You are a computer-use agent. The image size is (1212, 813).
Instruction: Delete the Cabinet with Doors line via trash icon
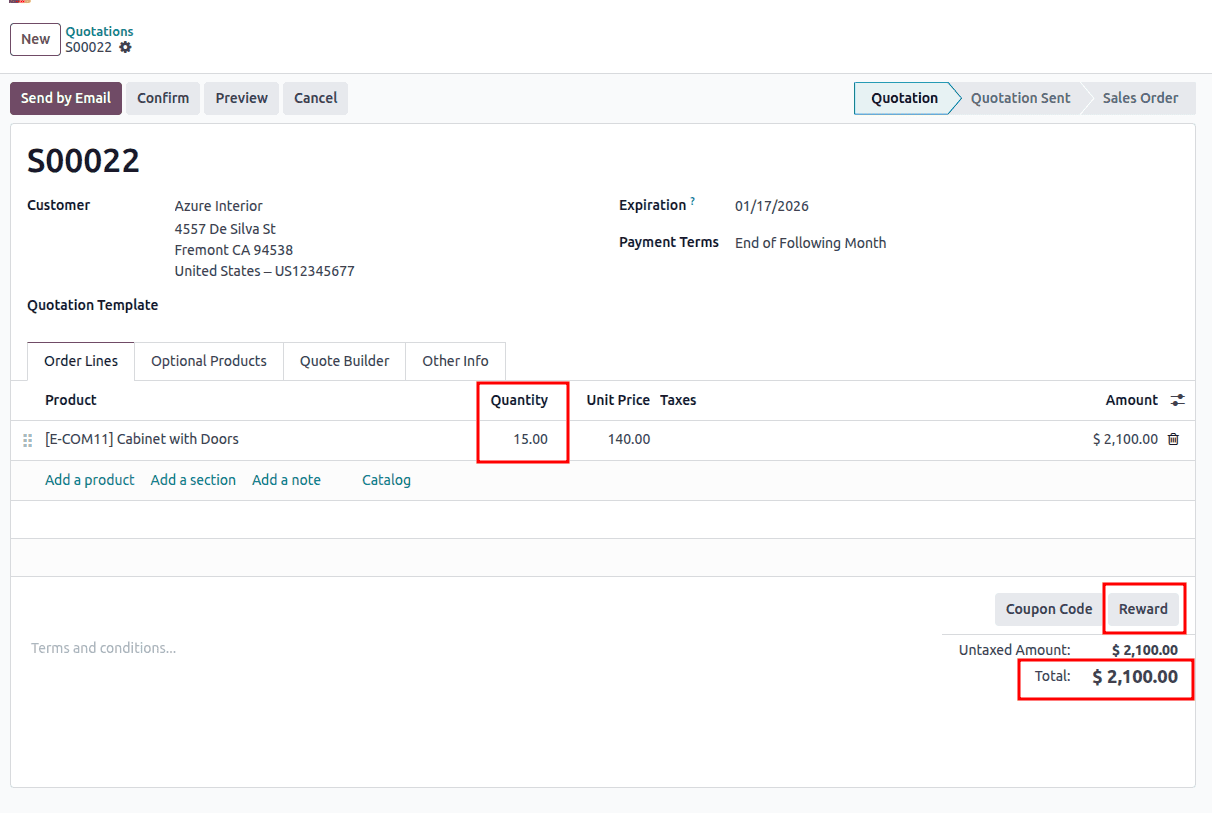(x=1173, y=439)
